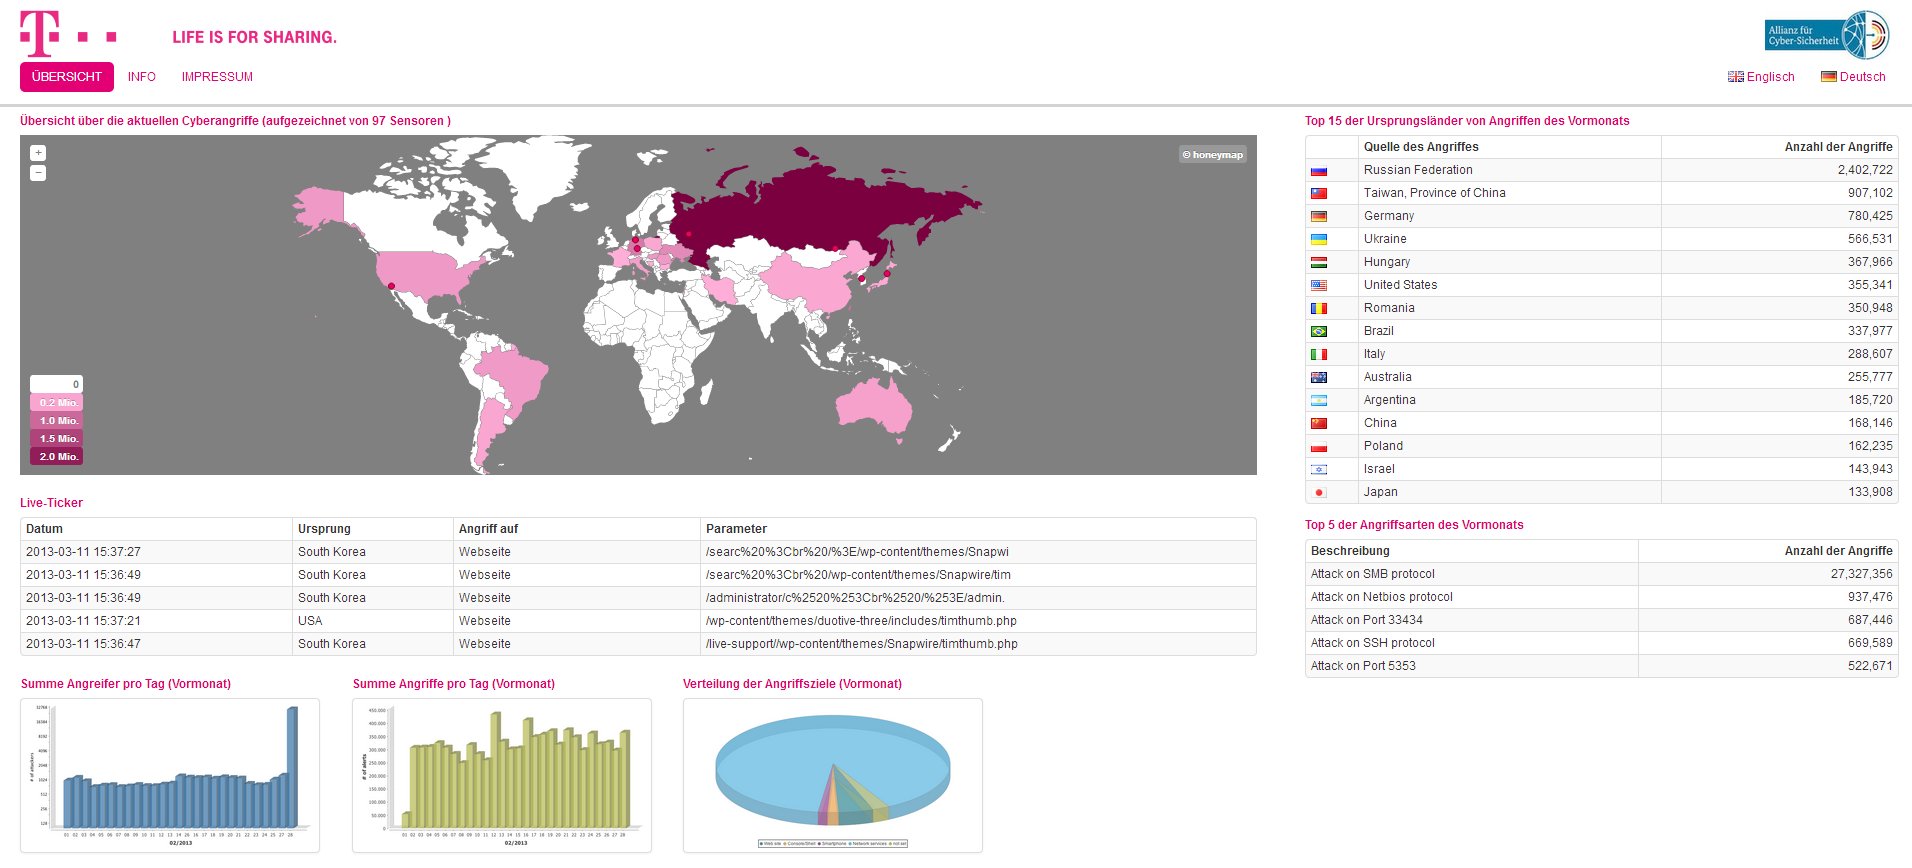The width and height of the screenshot is (1912, 868).
Task: Select the ÜBERSICHT tab
Action: pyautogui.click(x=67, y=77)
